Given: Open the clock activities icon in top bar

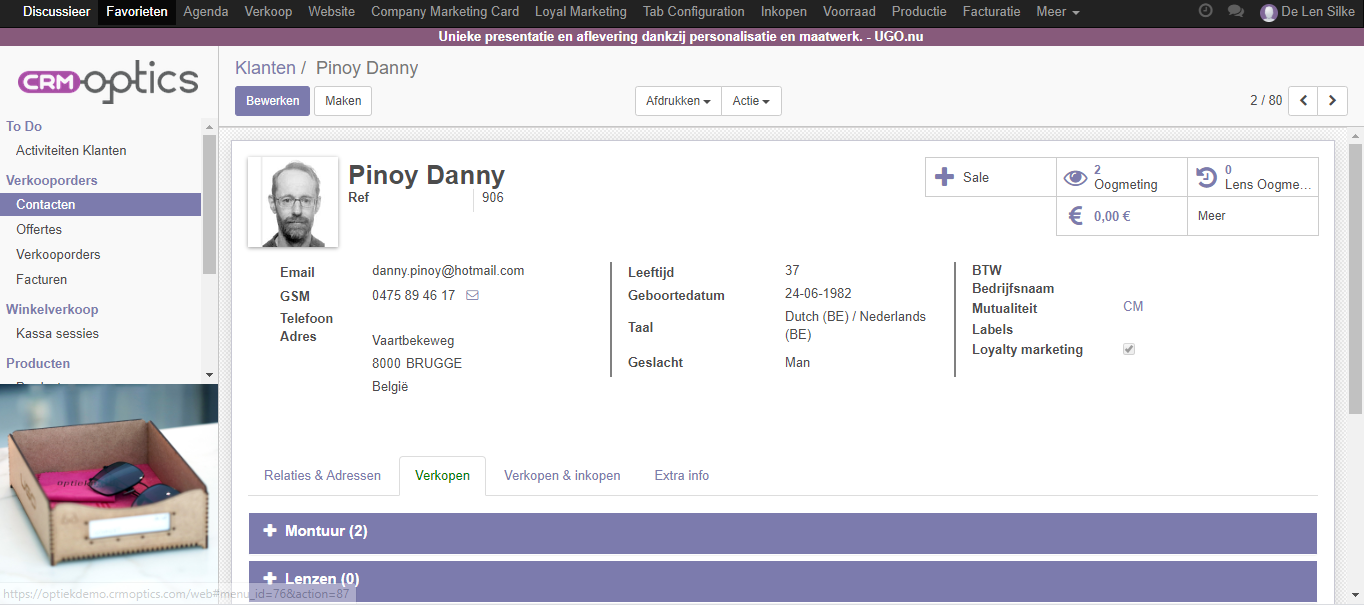Looking at the screenshot, I should click(1205, 11).
